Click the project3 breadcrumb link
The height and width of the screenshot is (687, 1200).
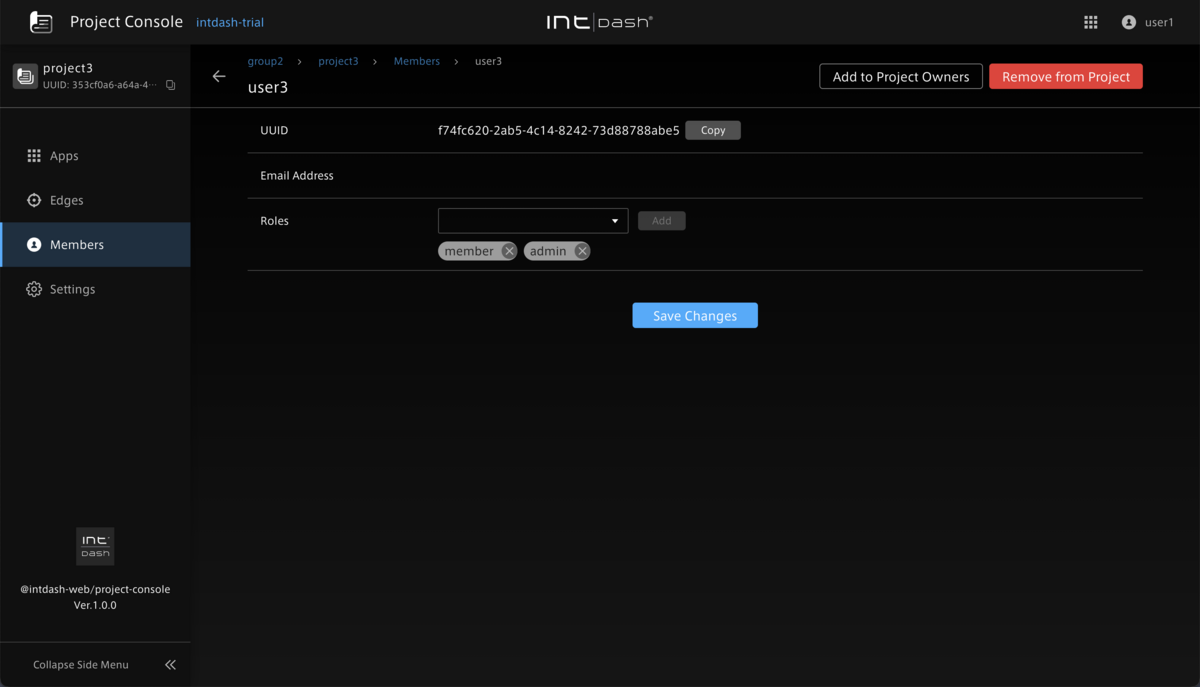tap(338, 61)
